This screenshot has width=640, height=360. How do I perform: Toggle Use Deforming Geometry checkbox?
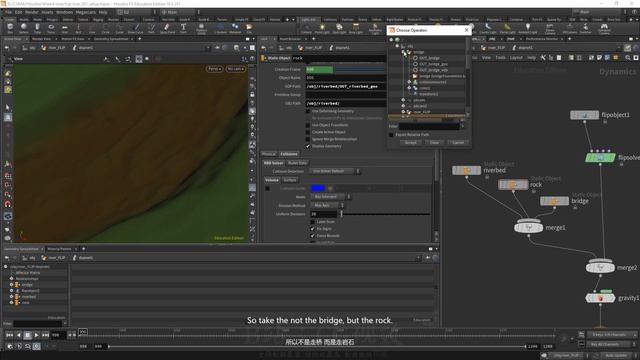pyautogui.click(x=308, y=111)
